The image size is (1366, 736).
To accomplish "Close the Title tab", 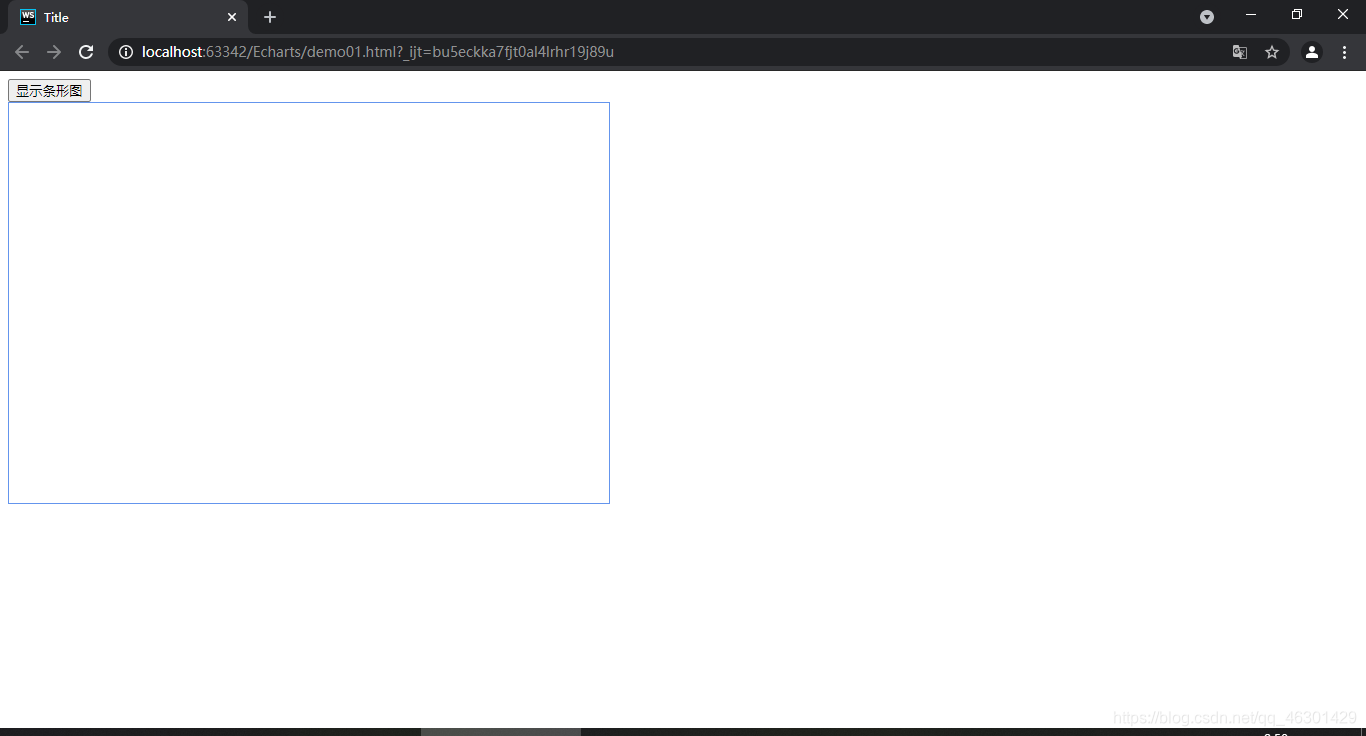I will point(232,17).
